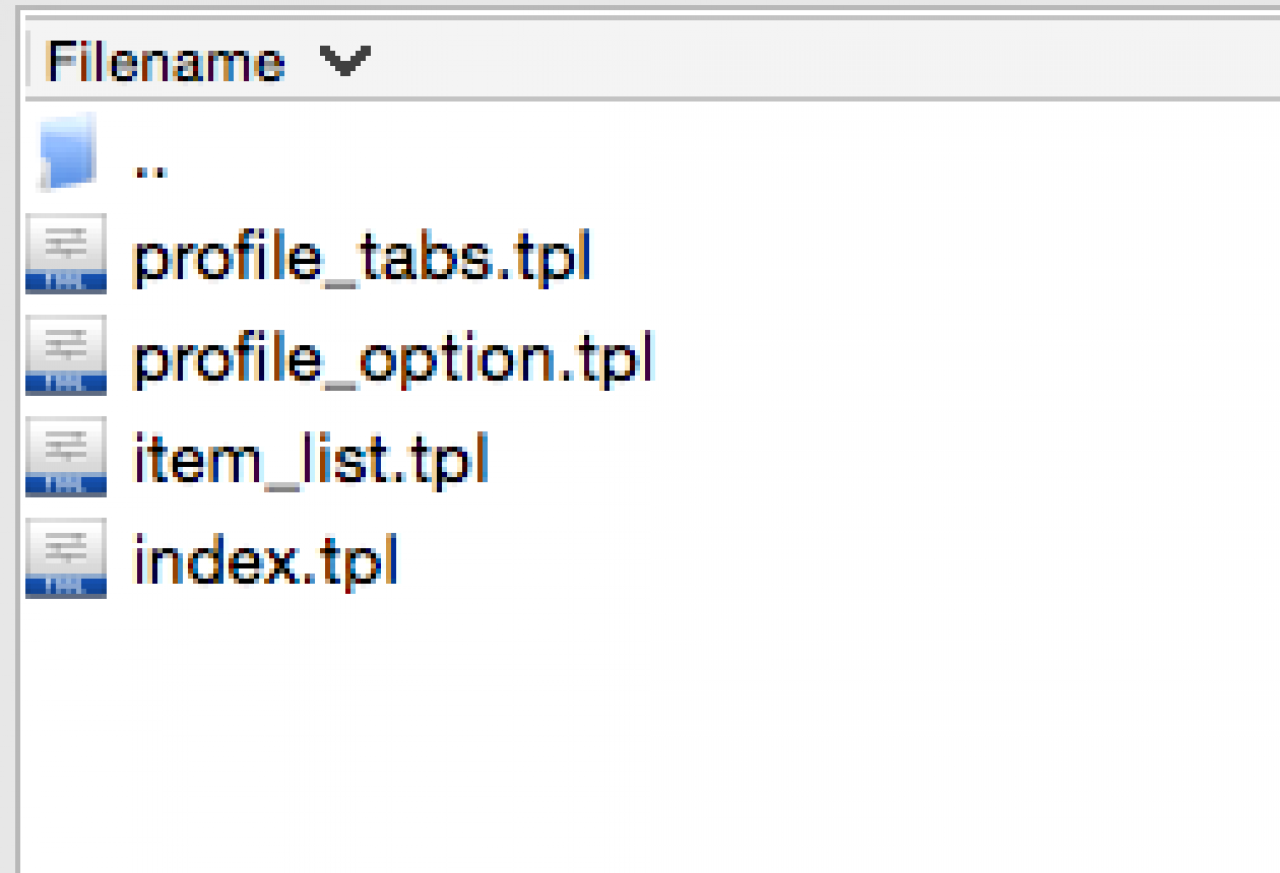Click the profile_tabs.tpl file icon

(x=66, y=254)
